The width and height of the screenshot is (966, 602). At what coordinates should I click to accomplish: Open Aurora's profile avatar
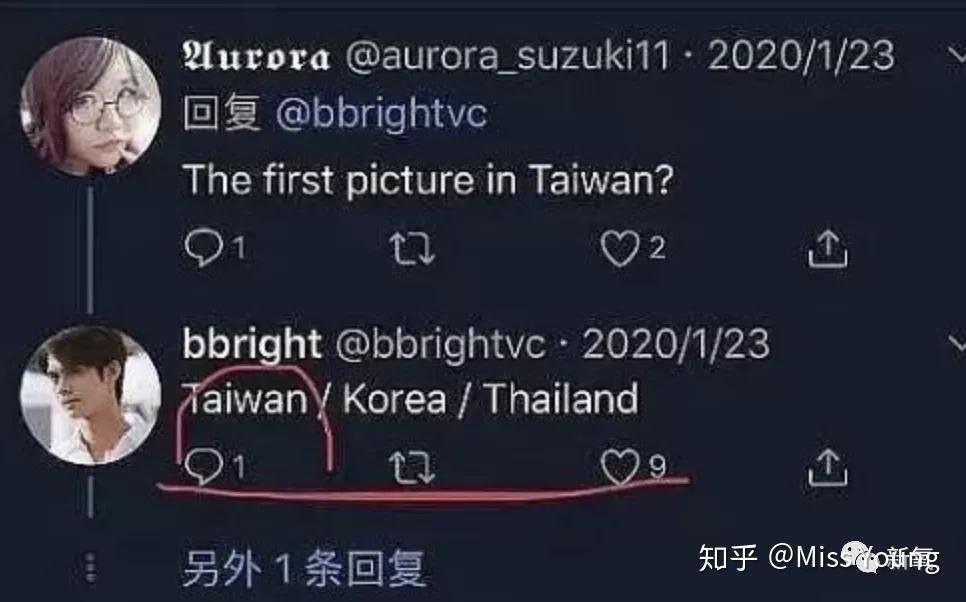coord(91,106)
